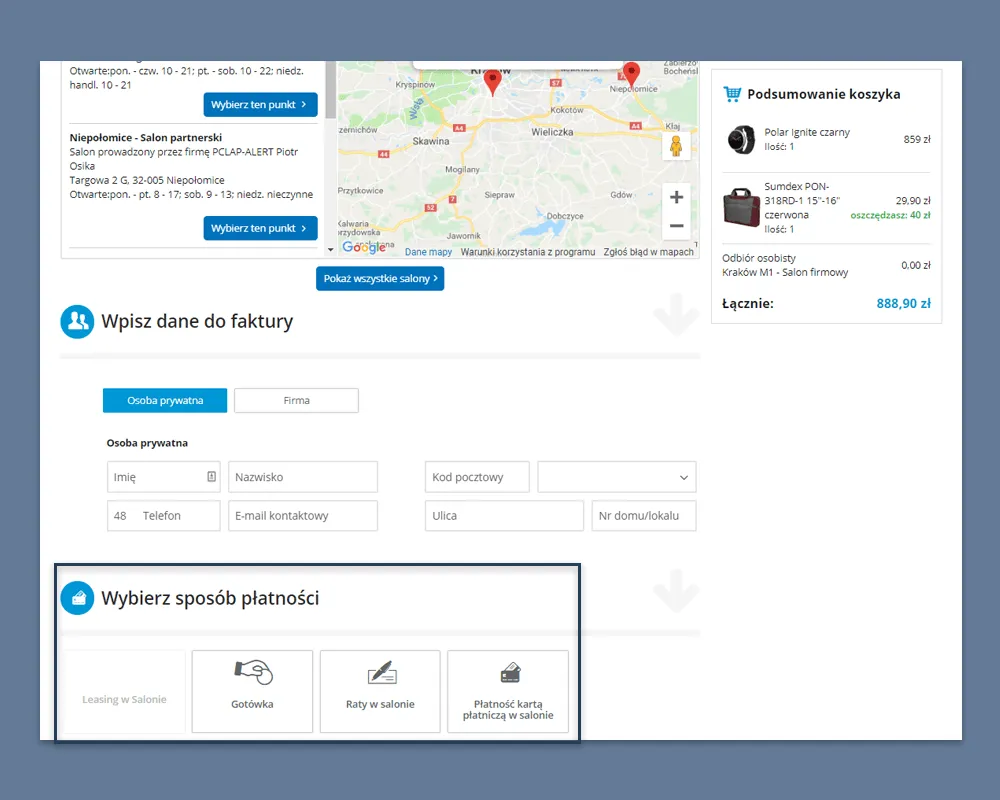Switch to the Firma tab
The width and height of the screenshot is (1000, 800).
296,400
